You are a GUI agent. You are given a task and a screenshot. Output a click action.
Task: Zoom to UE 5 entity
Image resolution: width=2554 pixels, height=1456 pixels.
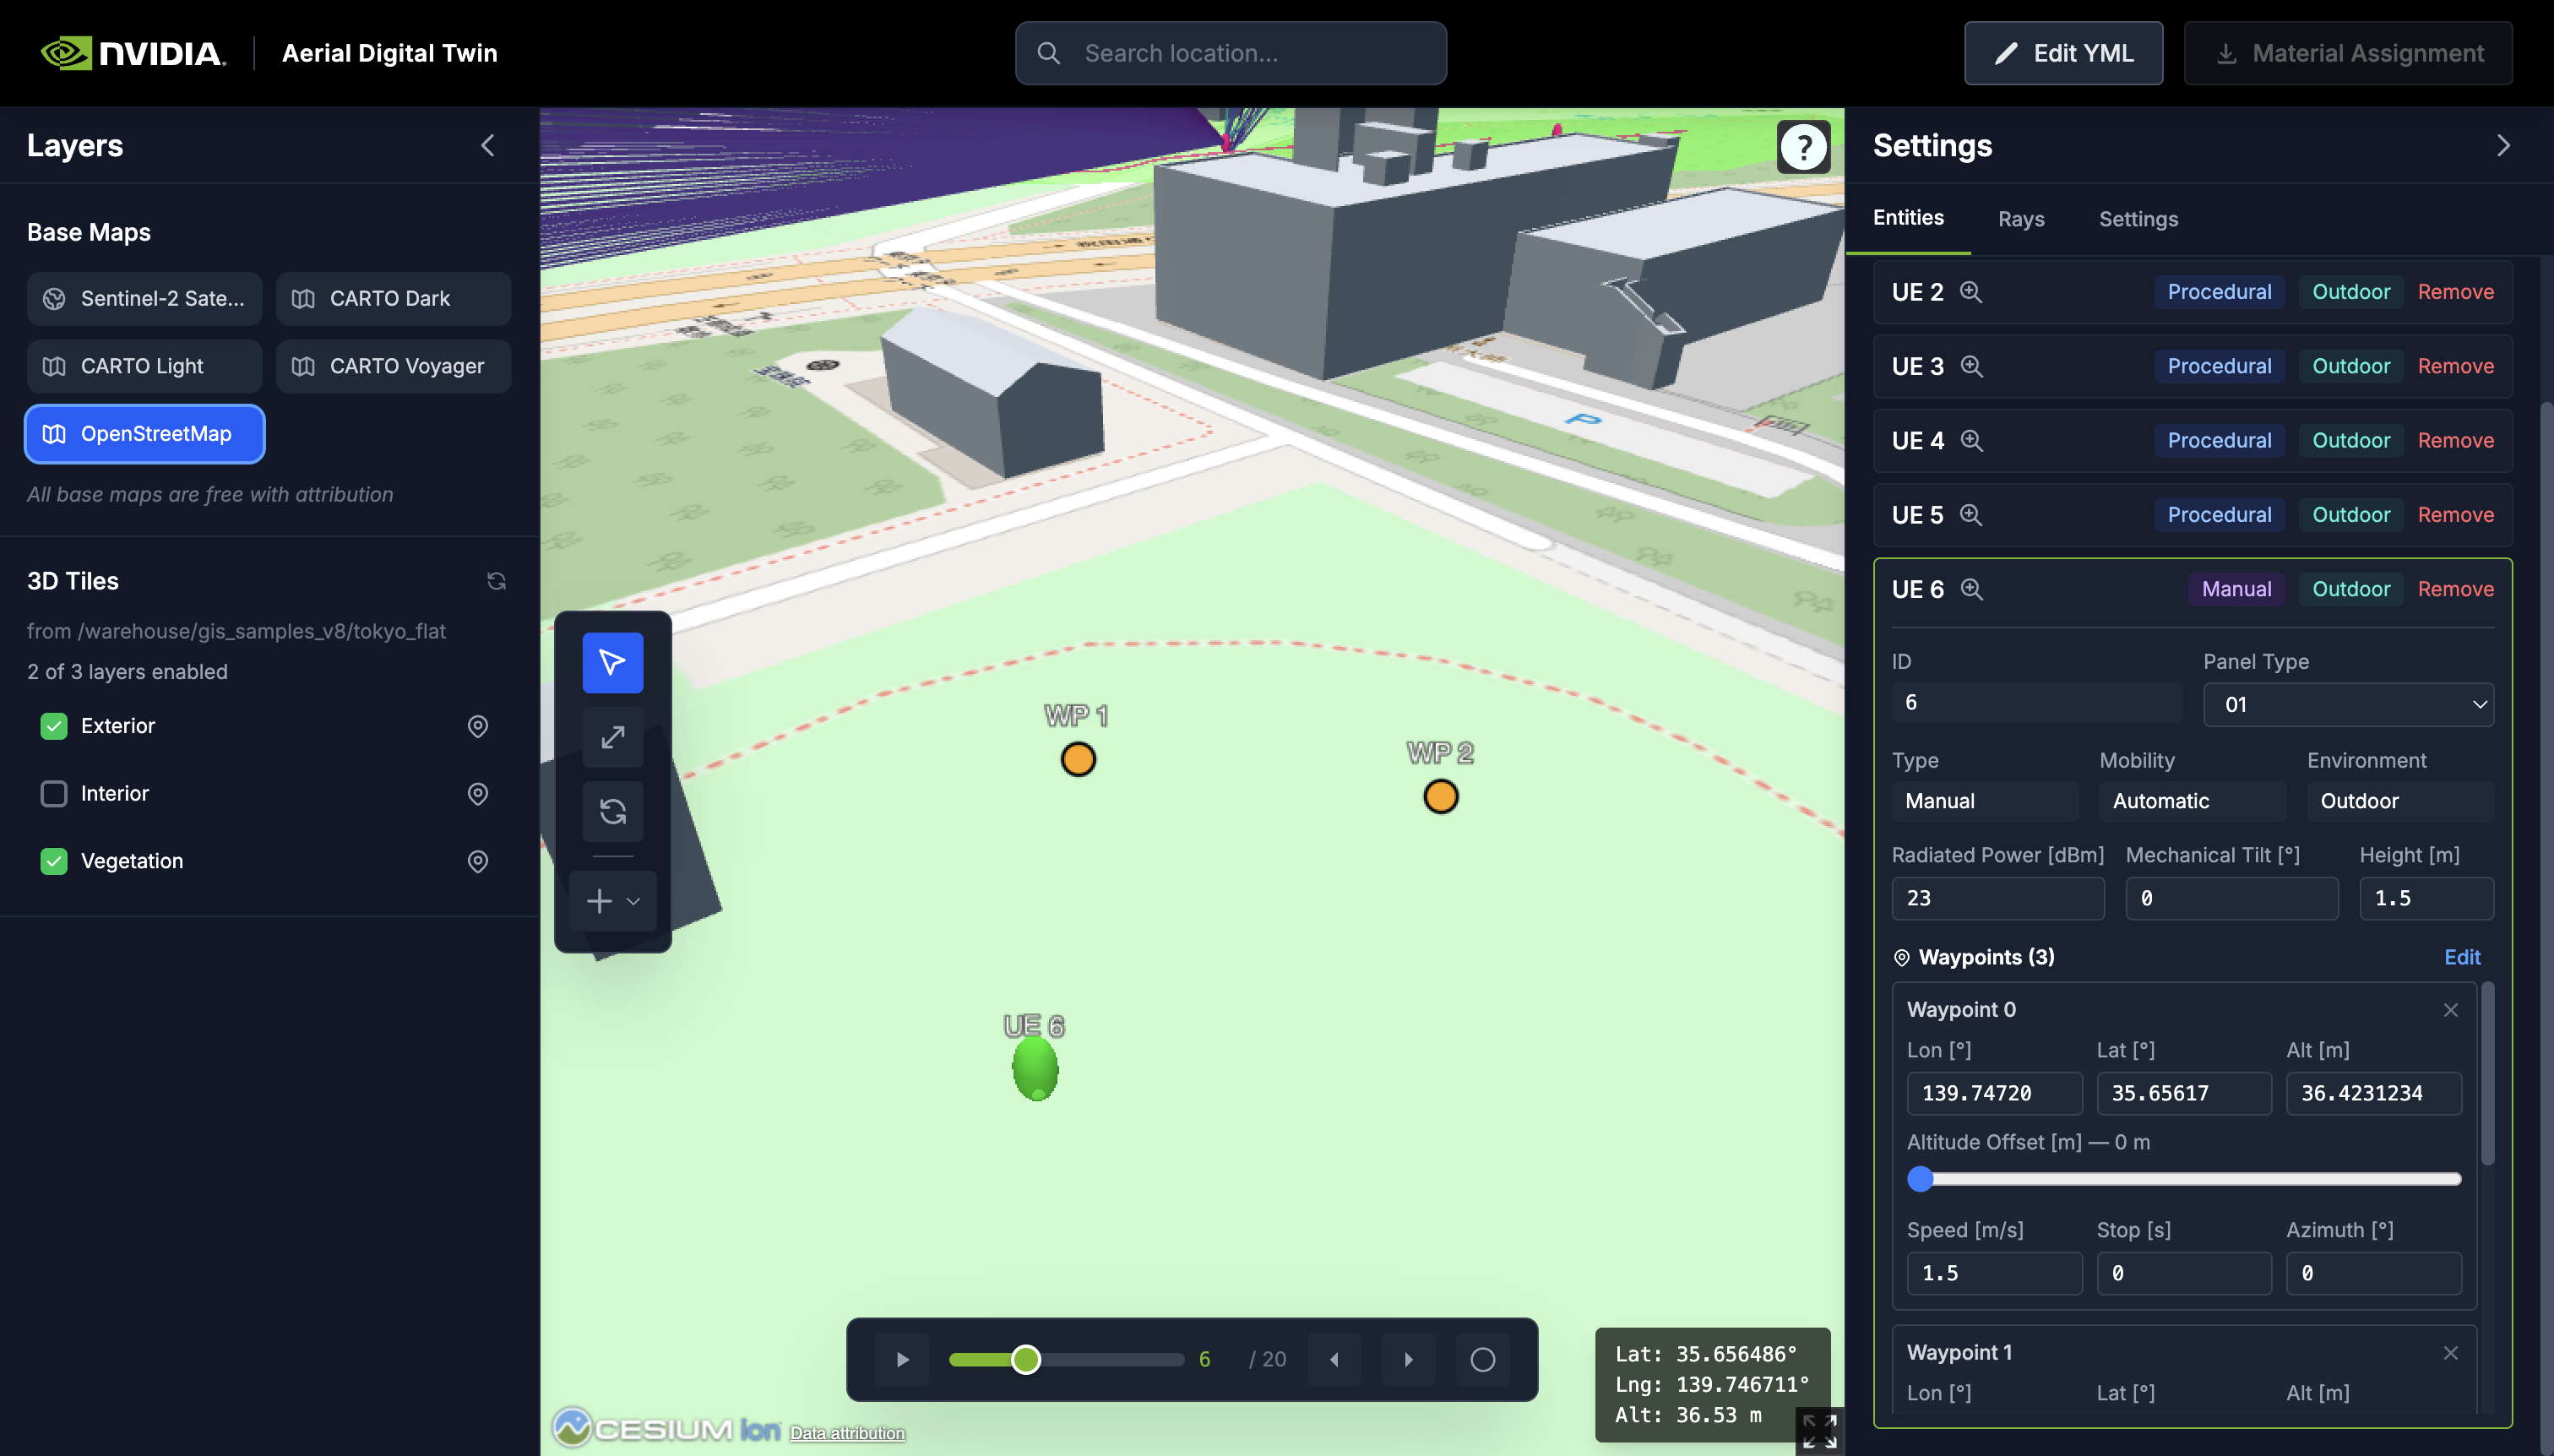pyautogui.click(x=1971, y=515)
